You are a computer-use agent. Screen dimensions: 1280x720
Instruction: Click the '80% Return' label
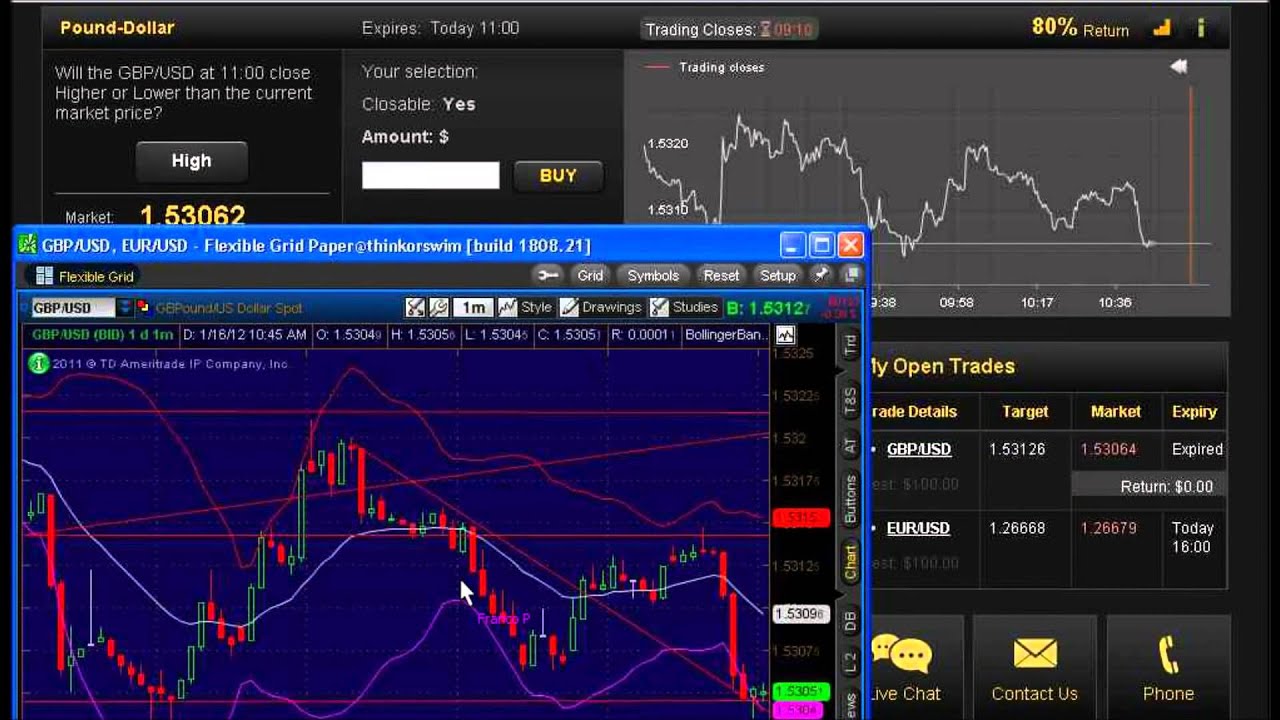[x=1080, y=28]
